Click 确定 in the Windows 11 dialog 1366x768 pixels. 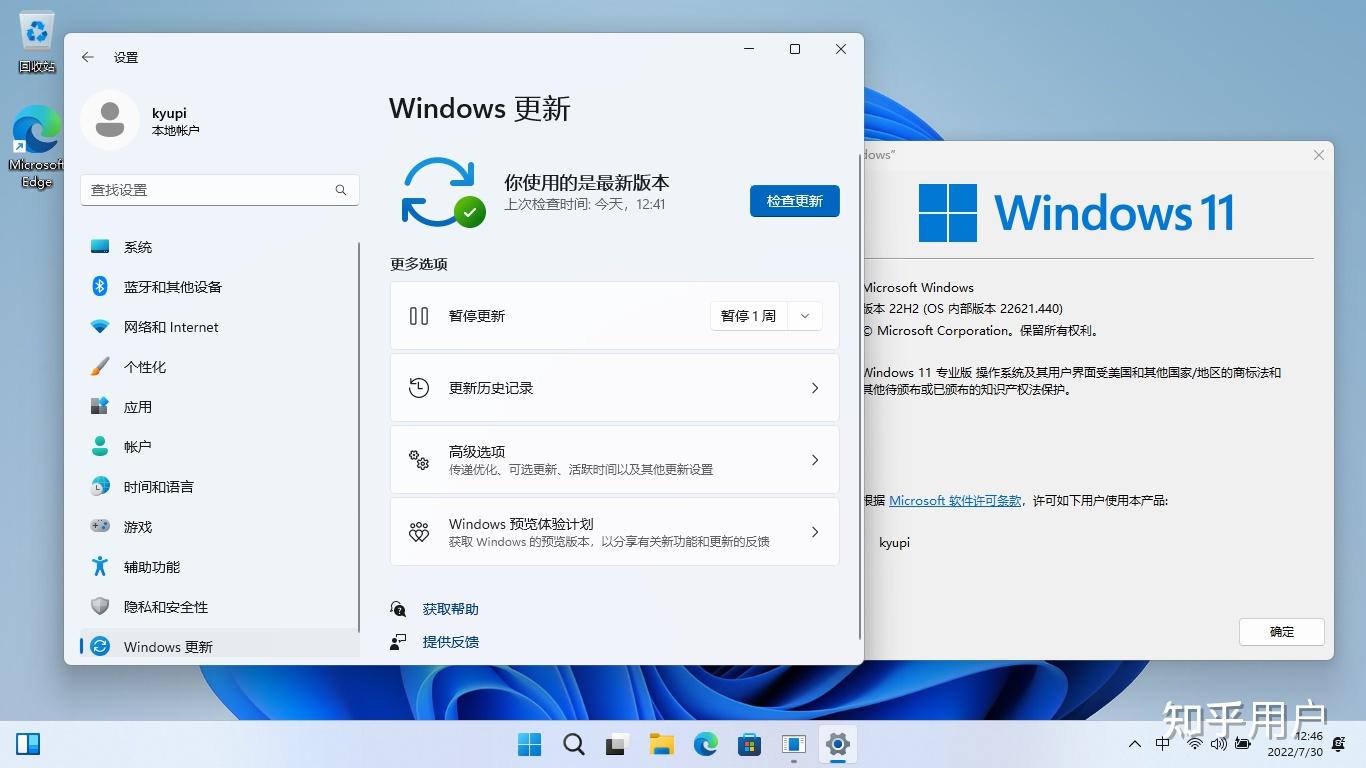pos(1281,632)
